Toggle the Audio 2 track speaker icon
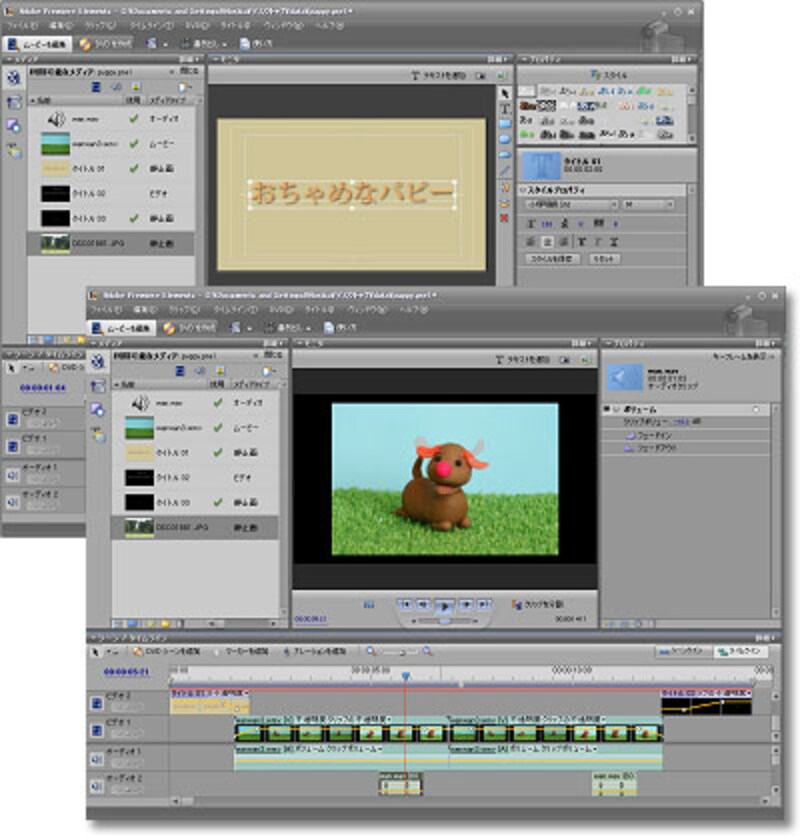This screenshot has height=836, width=800. (97, 787)
